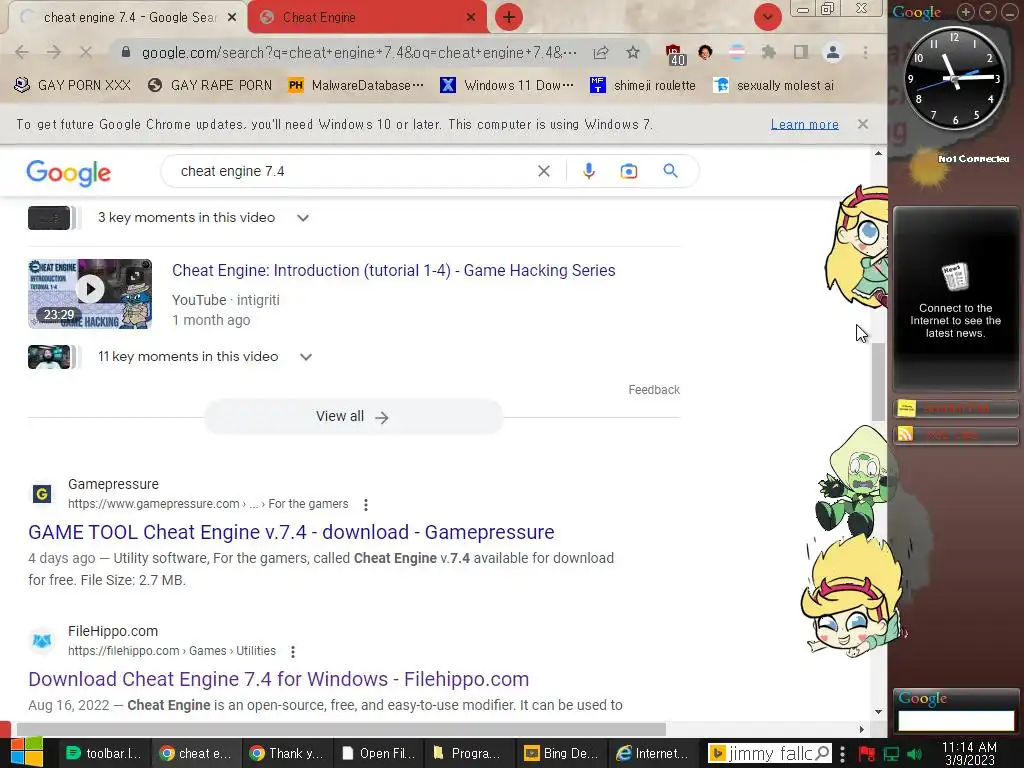The height and width of the screenshot is (768, 1024).
Task: Open the extension showing the 40 badge
Action: pyautogui.click(x=675, y=54)
